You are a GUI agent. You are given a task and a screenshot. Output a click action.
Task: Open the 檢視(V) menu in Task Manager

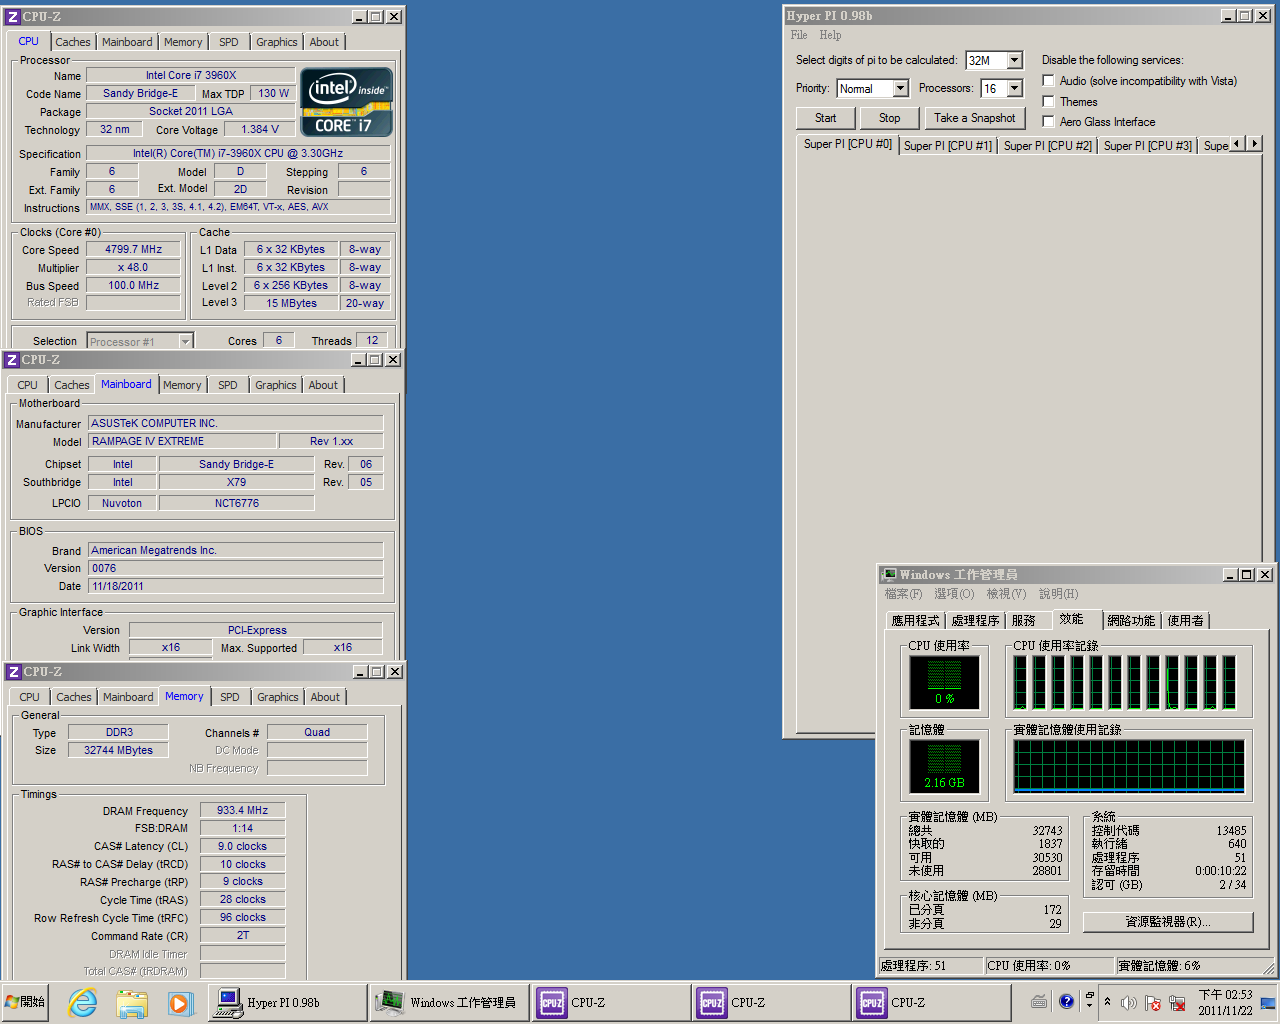pyautogui.click(x=1006, y=594)
